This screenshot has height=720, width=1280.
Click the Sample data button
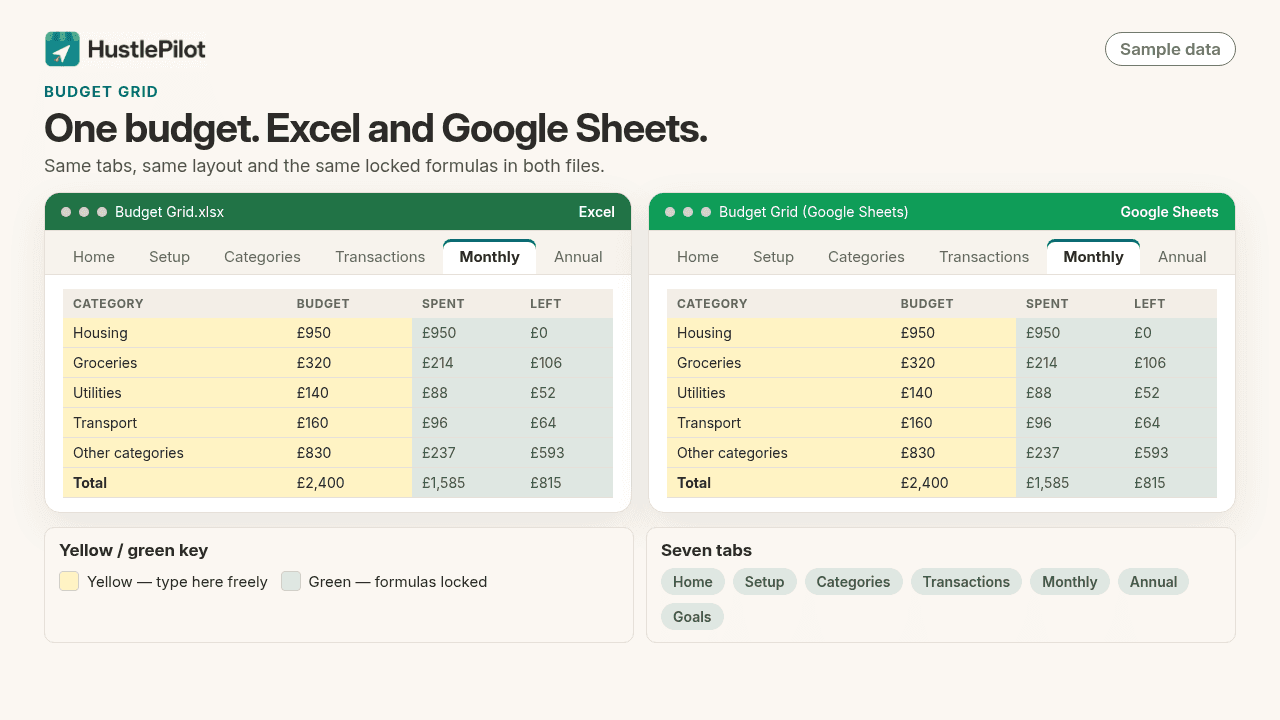[1170, 49]
